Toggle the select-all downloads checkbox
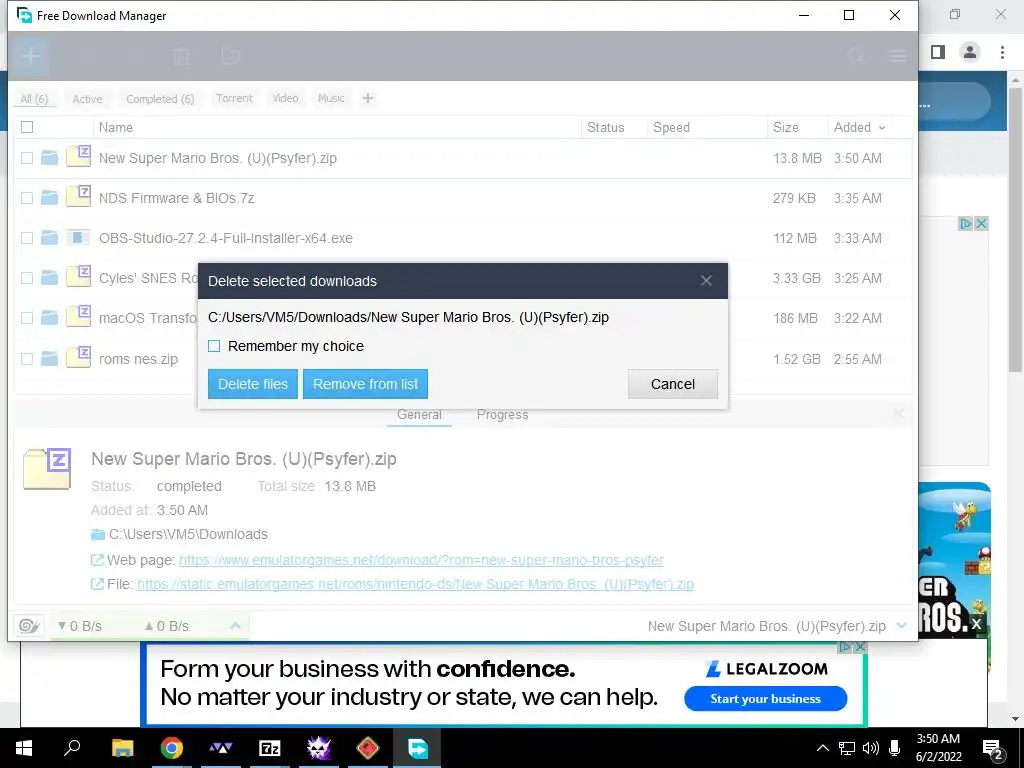The height and width of the screenshot is (768, 1024). click(27, 127)
